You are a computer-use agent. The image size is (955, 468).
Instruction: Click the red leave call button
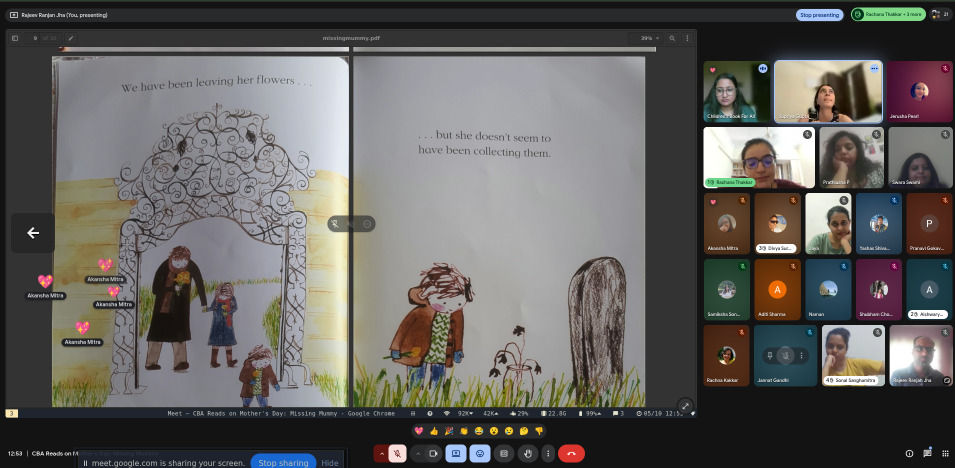571,453
